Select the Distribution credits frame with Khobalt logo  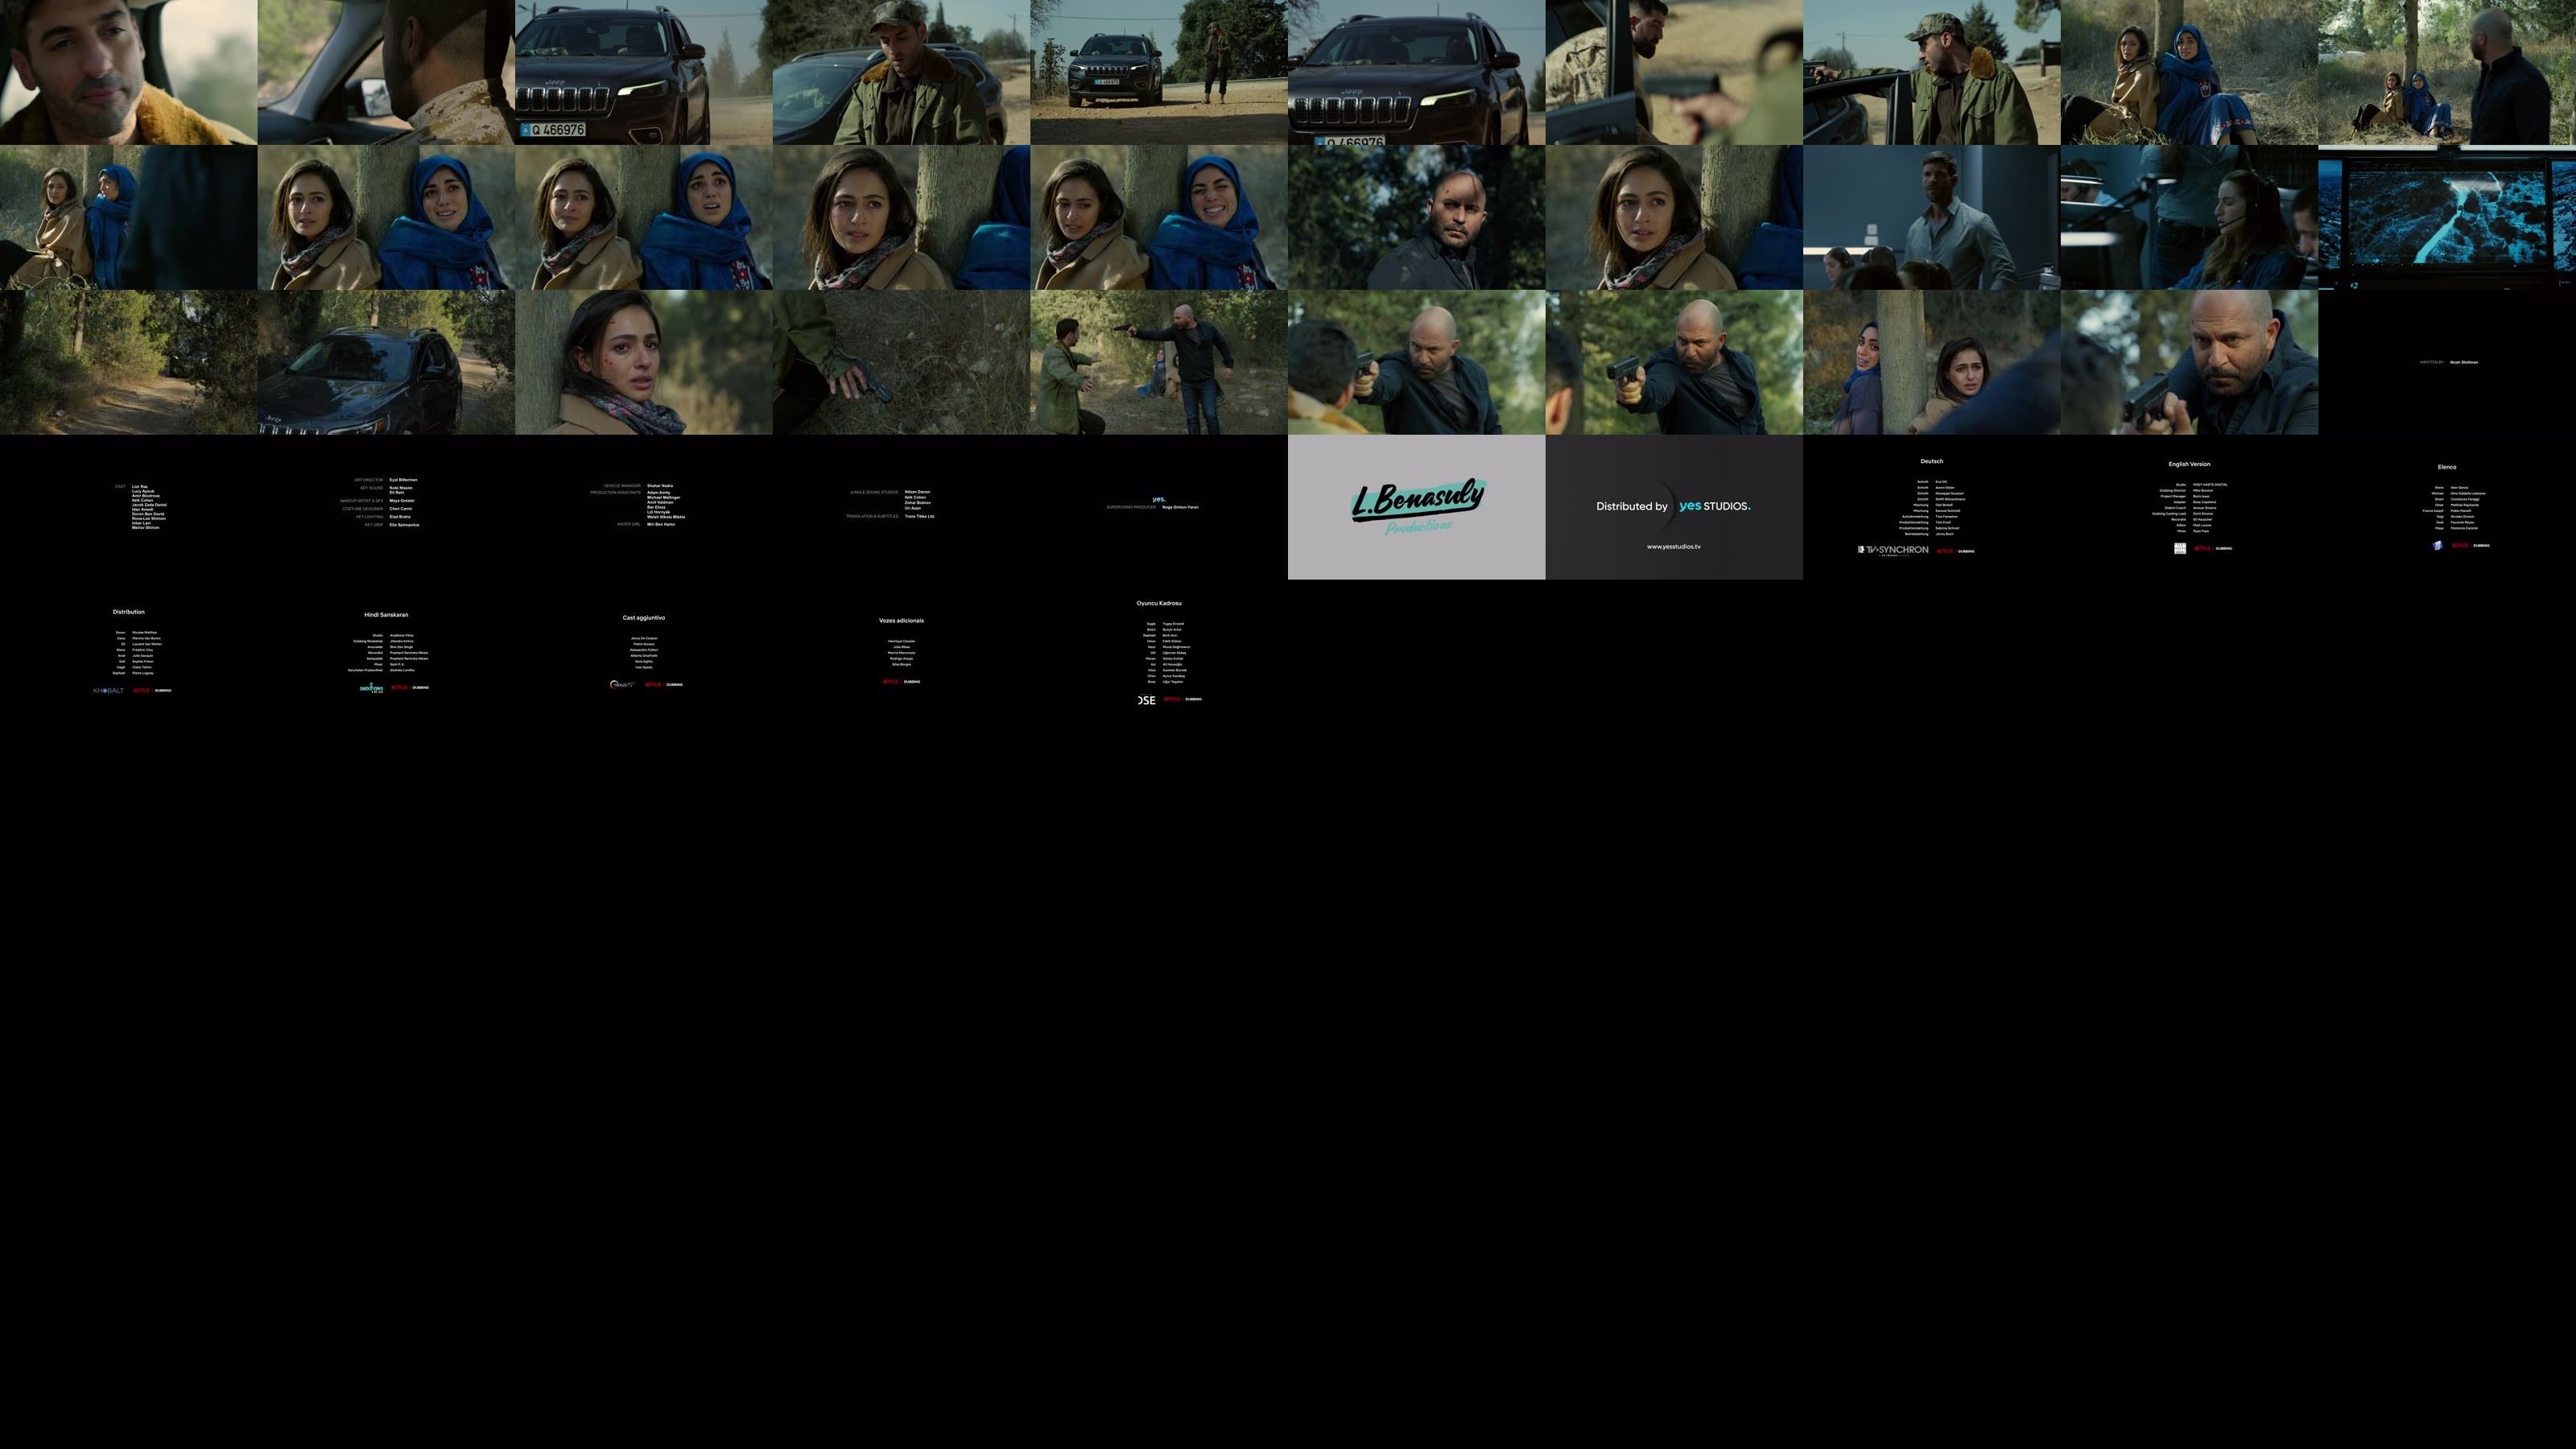[x=128, y=652]
